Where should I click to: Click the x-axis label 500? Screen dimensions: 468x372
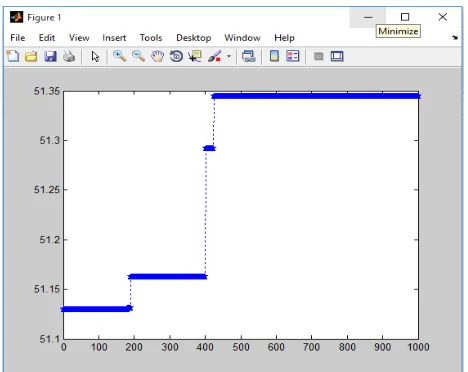pyautogui.click(x=241, y=347)
